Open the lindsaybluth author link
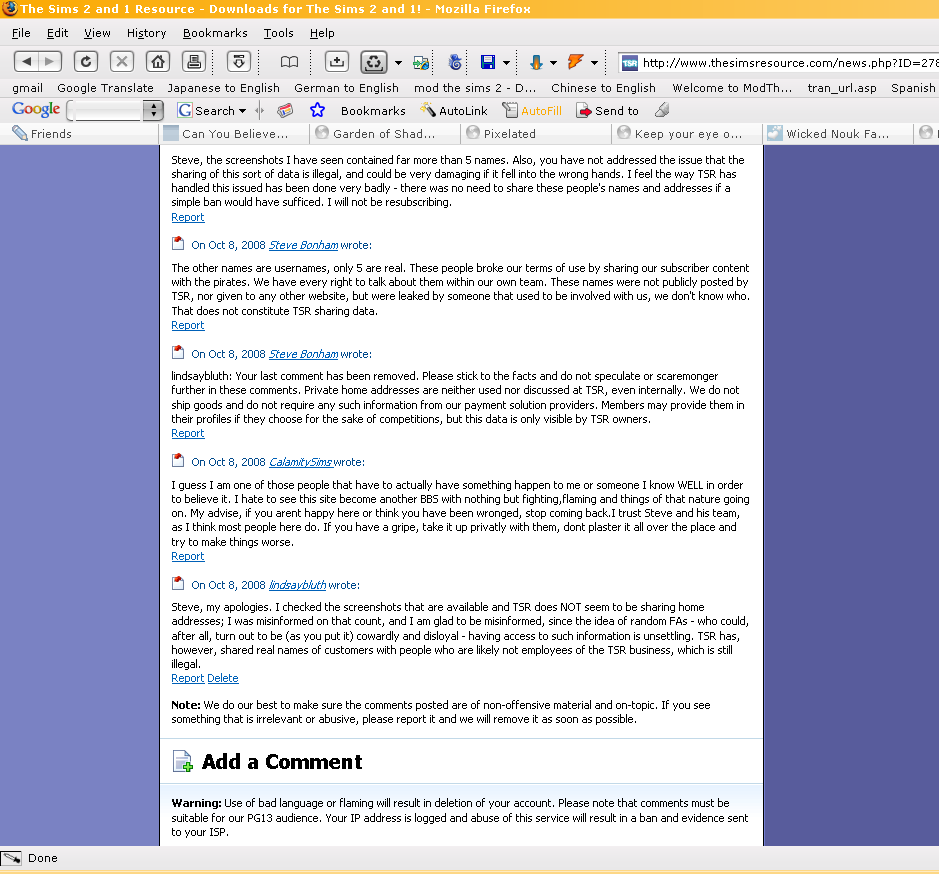 [x=298, y=585]
